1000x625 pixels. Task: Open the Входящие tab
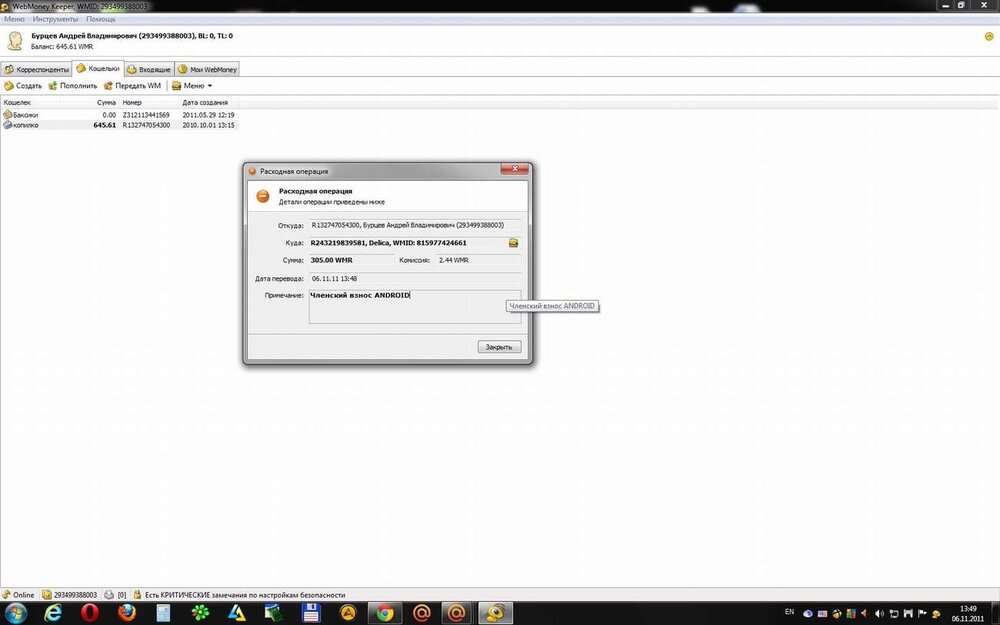[148, 69]
